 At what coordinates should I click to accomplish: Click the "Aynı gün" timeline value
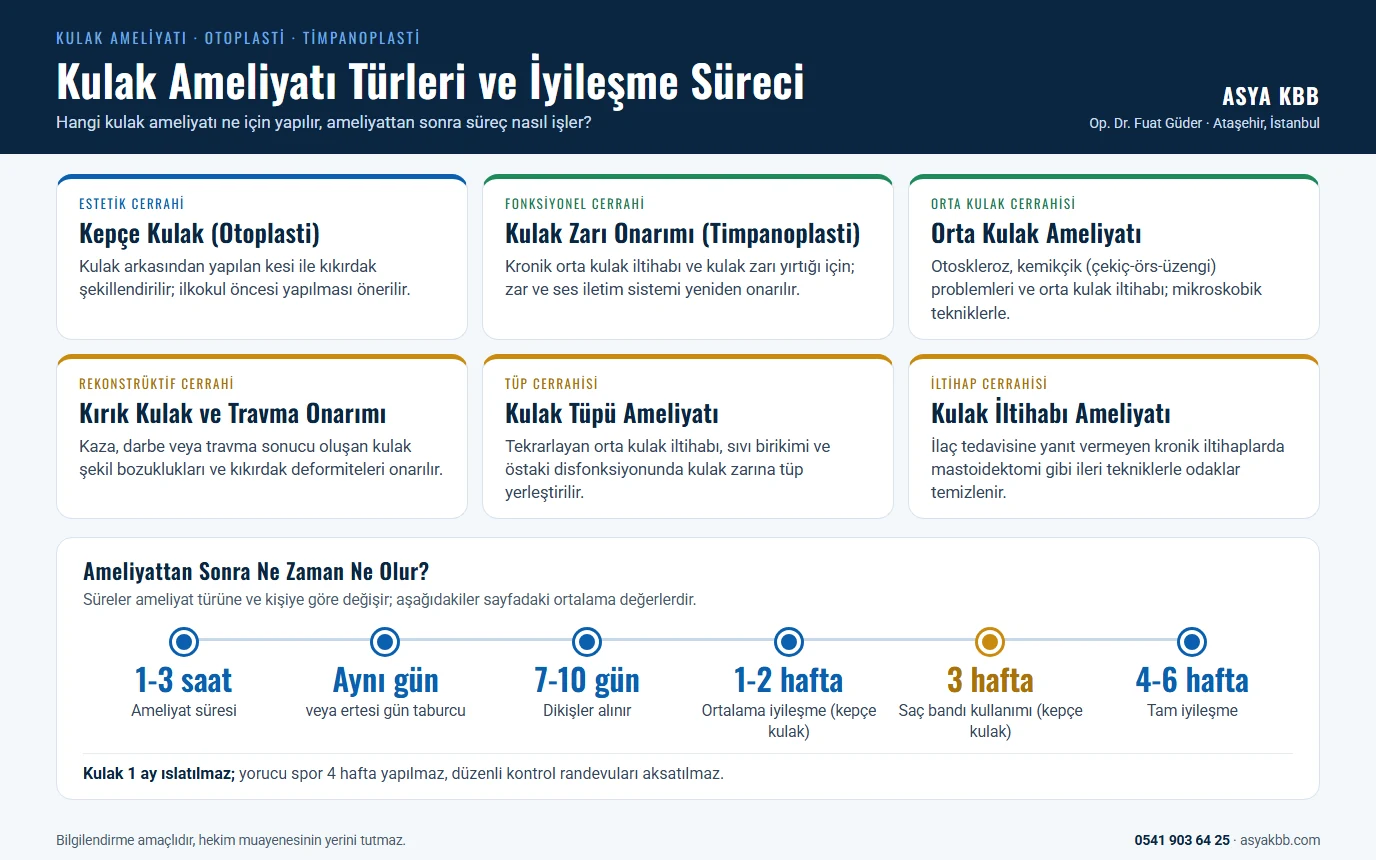pyautogui.click(x=385, y=680)
